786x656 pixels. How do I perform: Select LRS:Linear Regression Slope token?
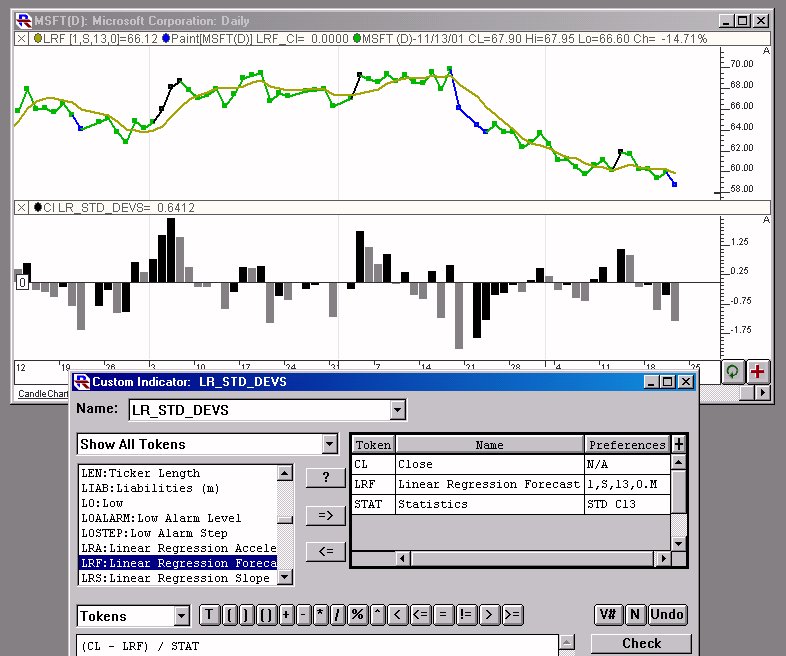[x=178, y=578]
